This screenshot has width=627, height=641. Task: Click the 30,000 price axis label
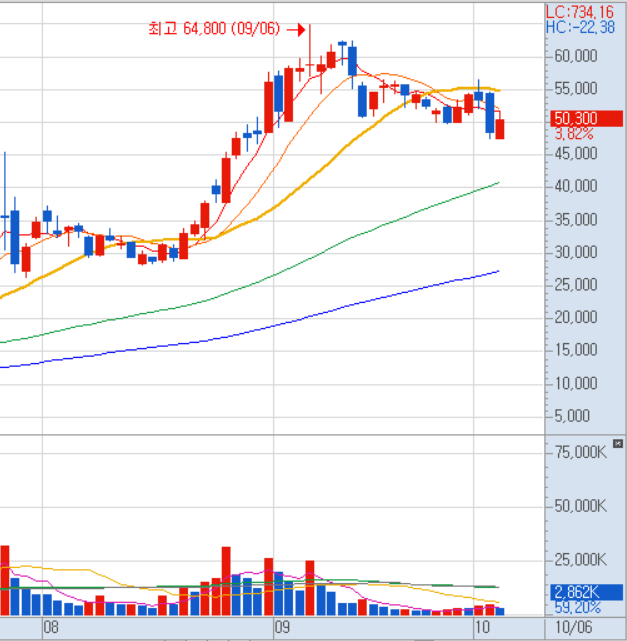(x=575, y=252)
